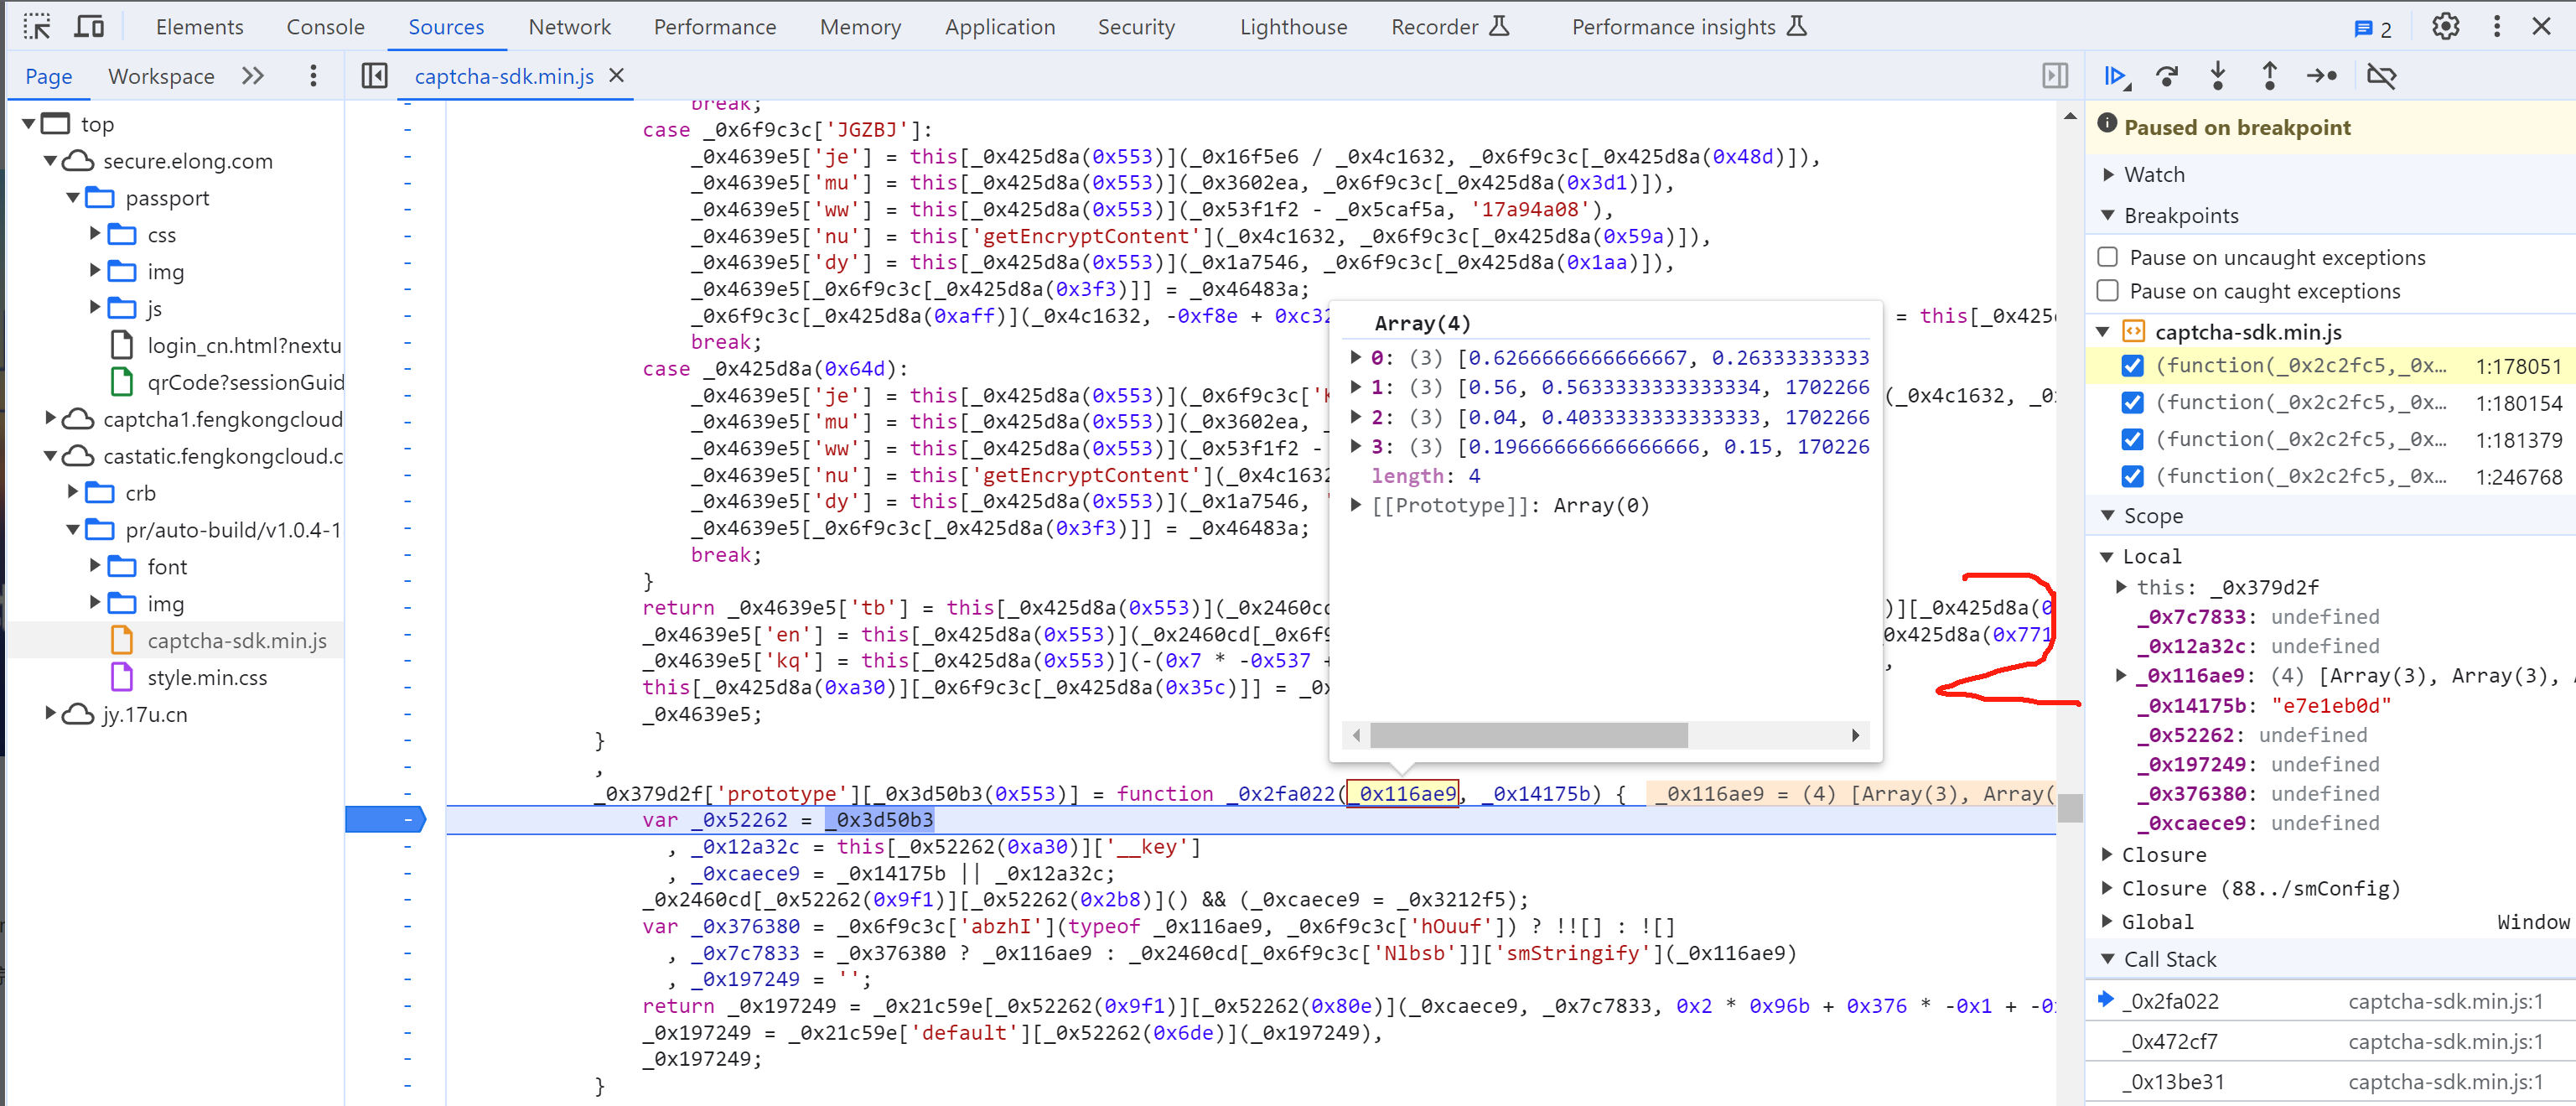Viewport: 2576px width, 1106px height.
Task: Click popup scrollbar right arrow
Action: 1856,736
